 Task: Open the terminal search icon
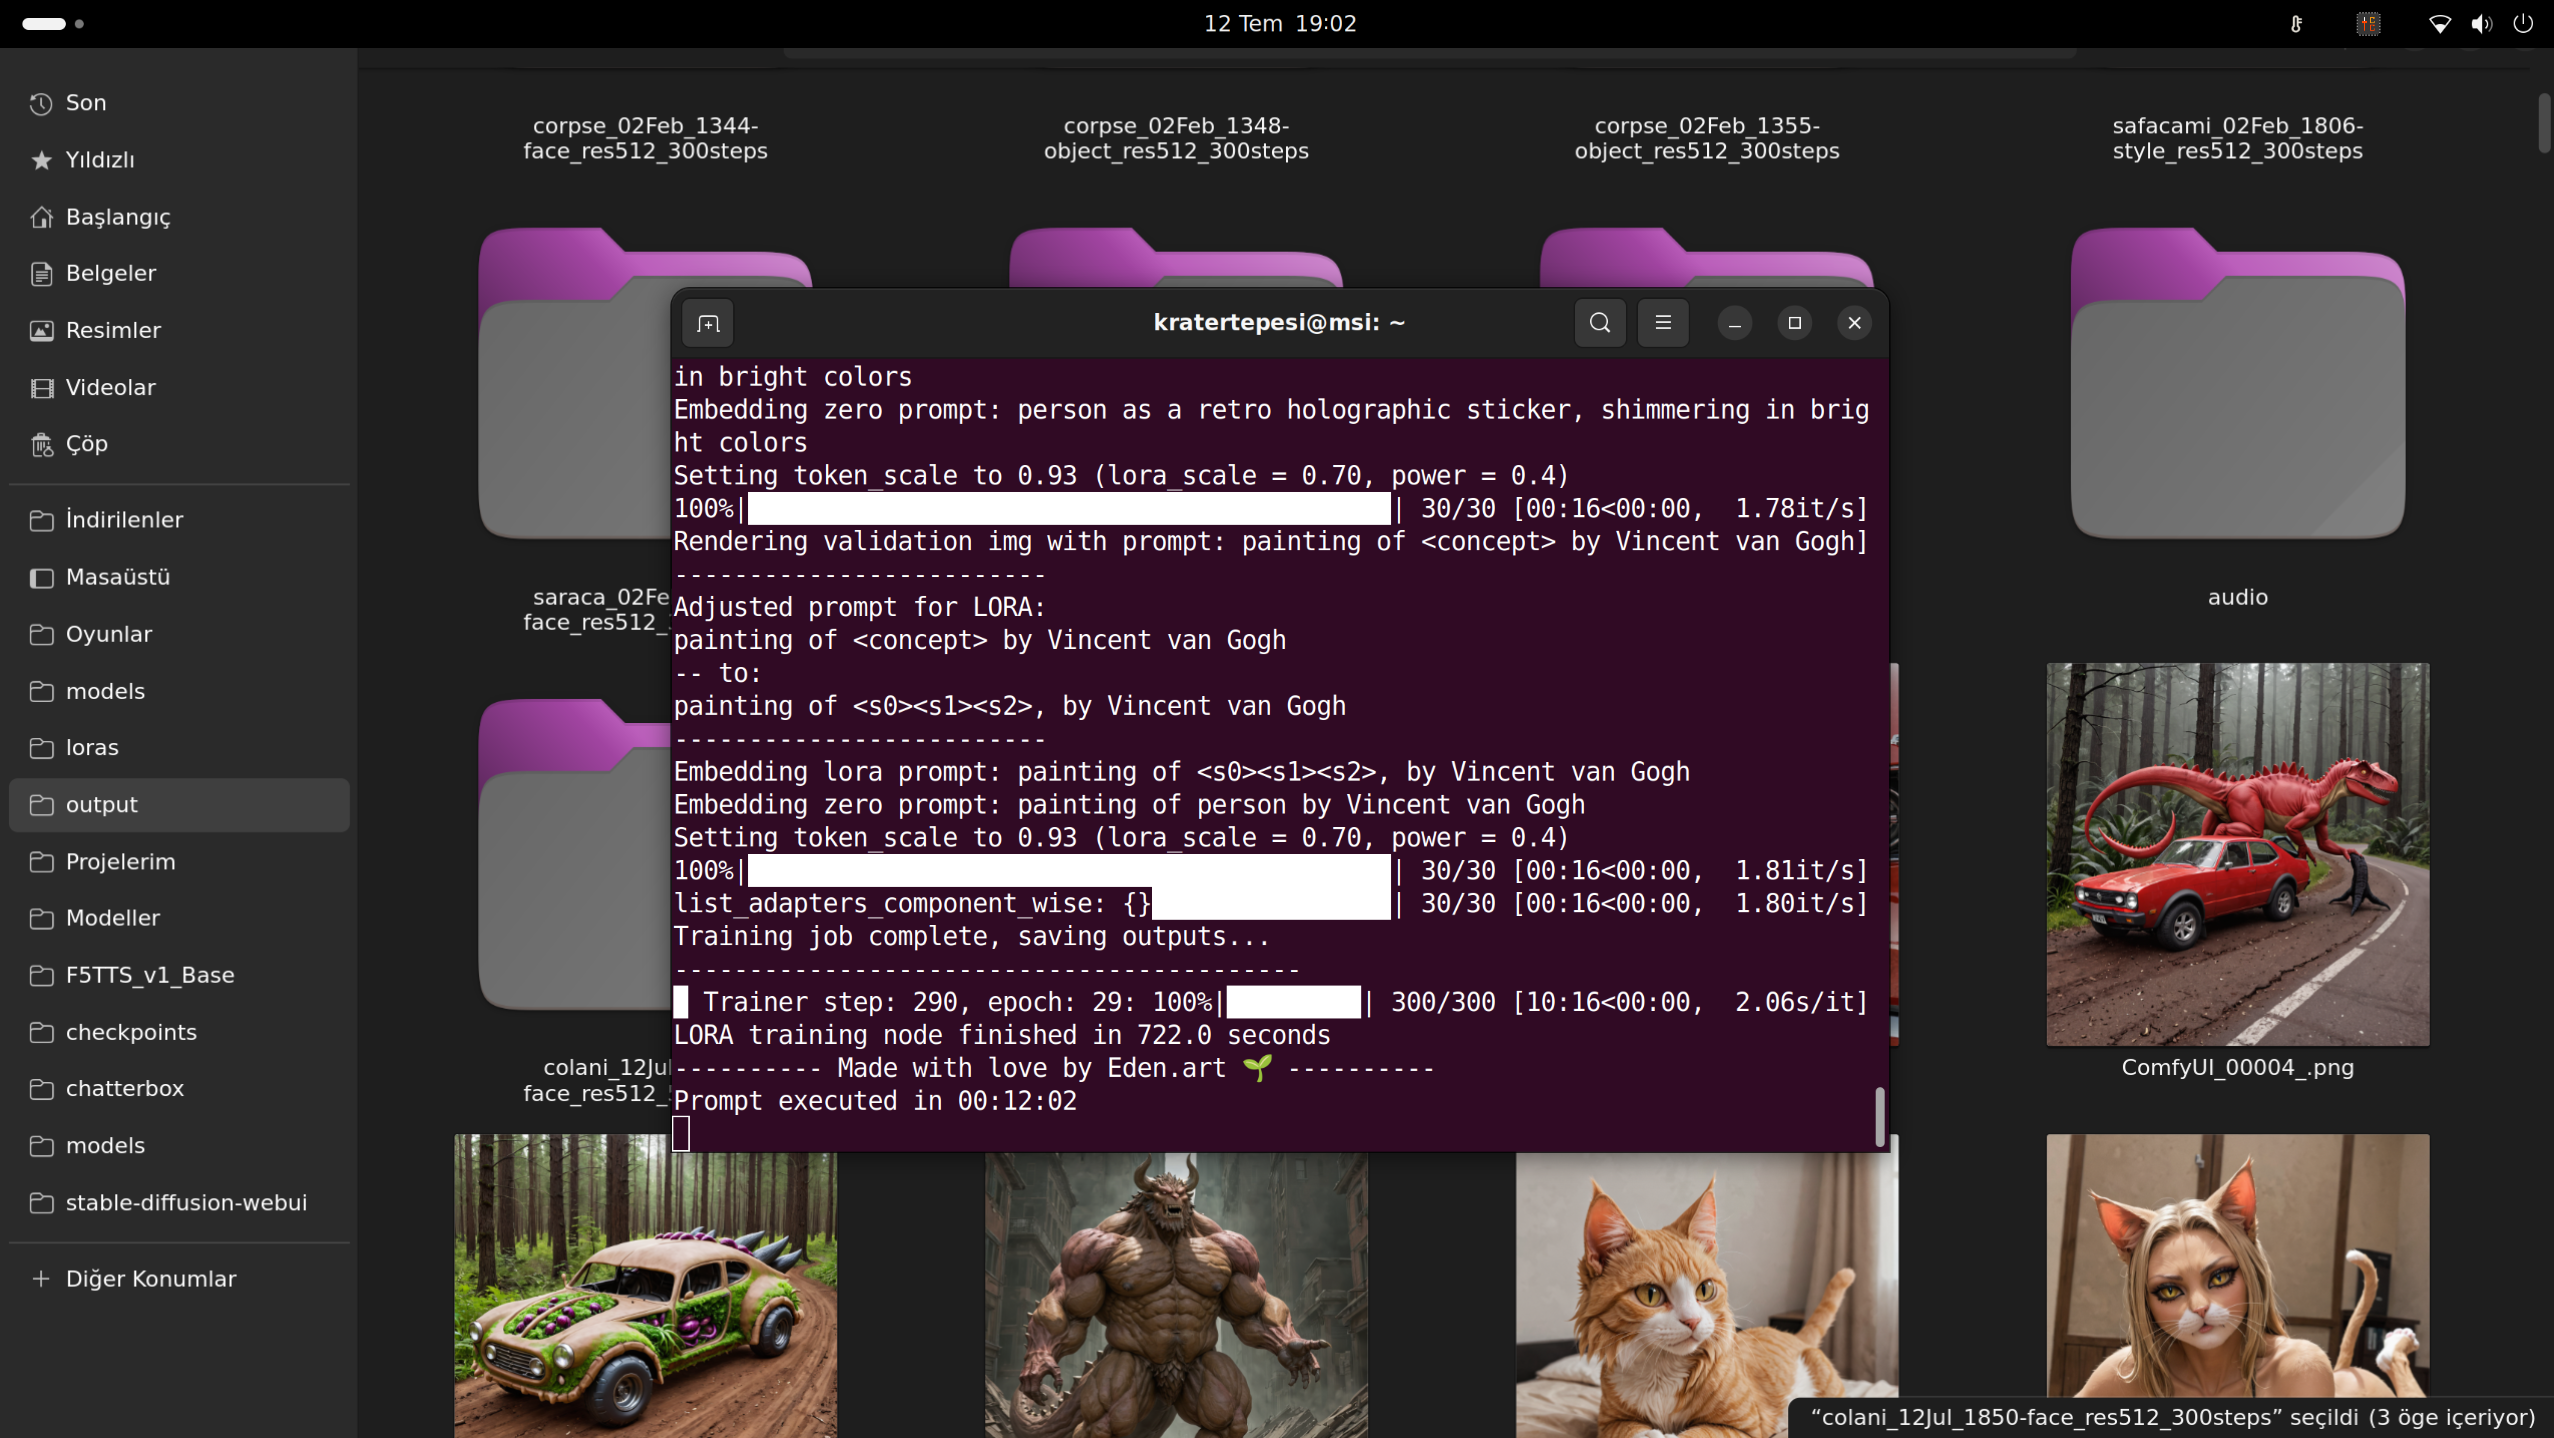(x=1600, y=323)
